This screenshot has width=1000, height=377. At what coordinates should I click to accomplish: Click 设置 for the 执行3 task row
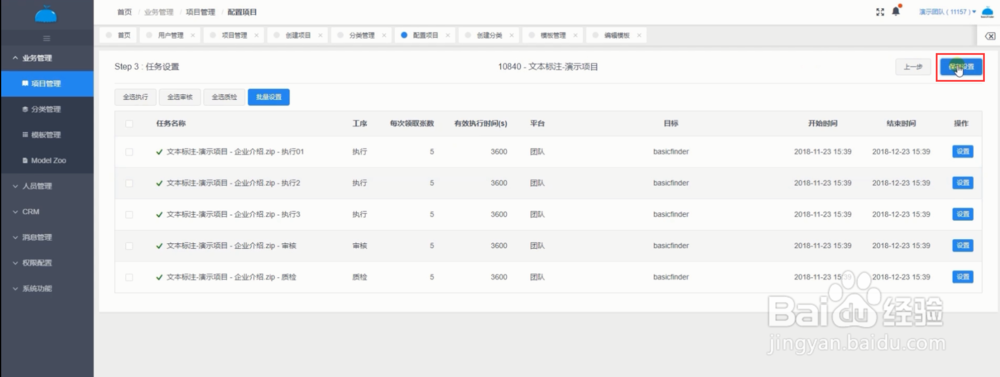(962, 214)
